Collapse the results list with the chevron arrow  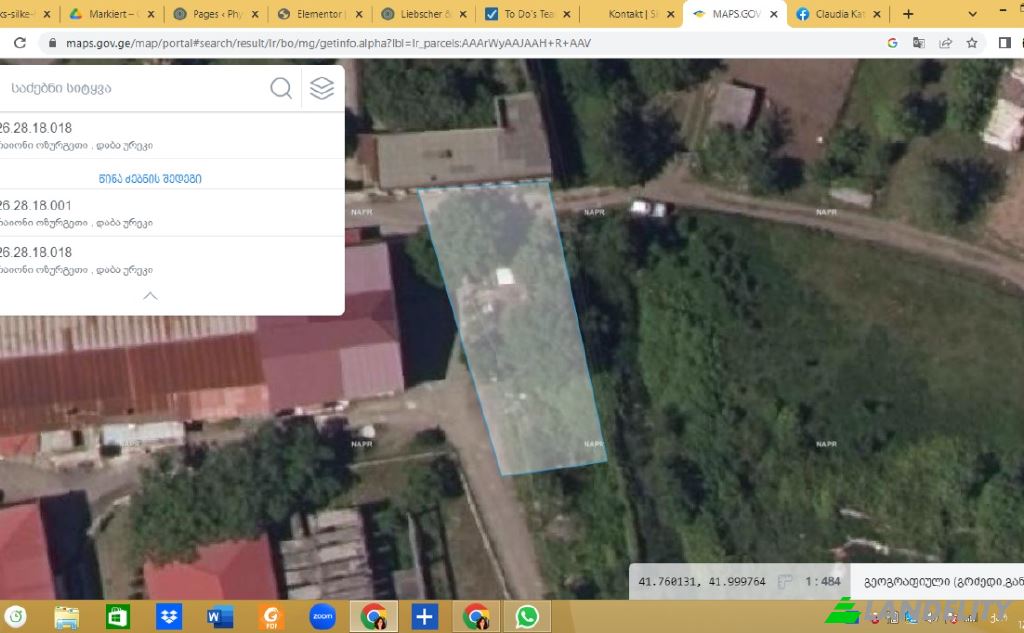150,295
